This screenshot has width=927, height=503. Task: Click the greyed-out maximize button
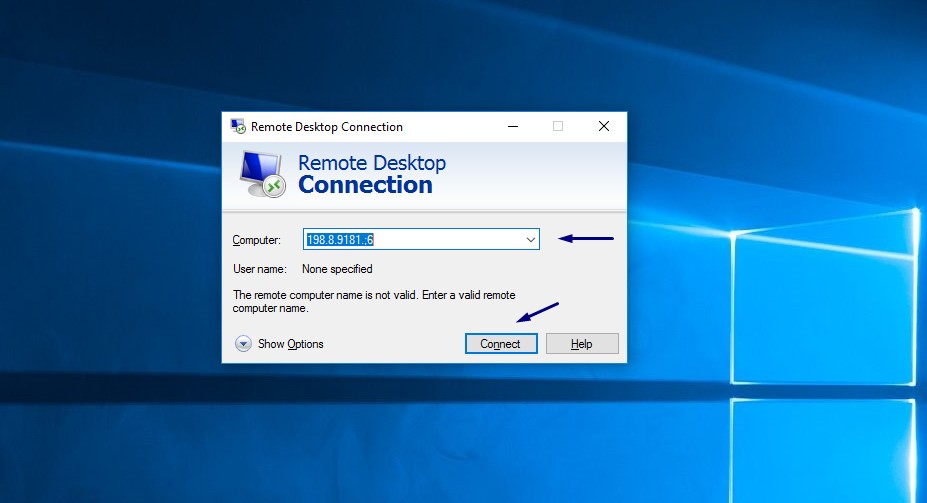pyautogui.click(x=558, y=126)
